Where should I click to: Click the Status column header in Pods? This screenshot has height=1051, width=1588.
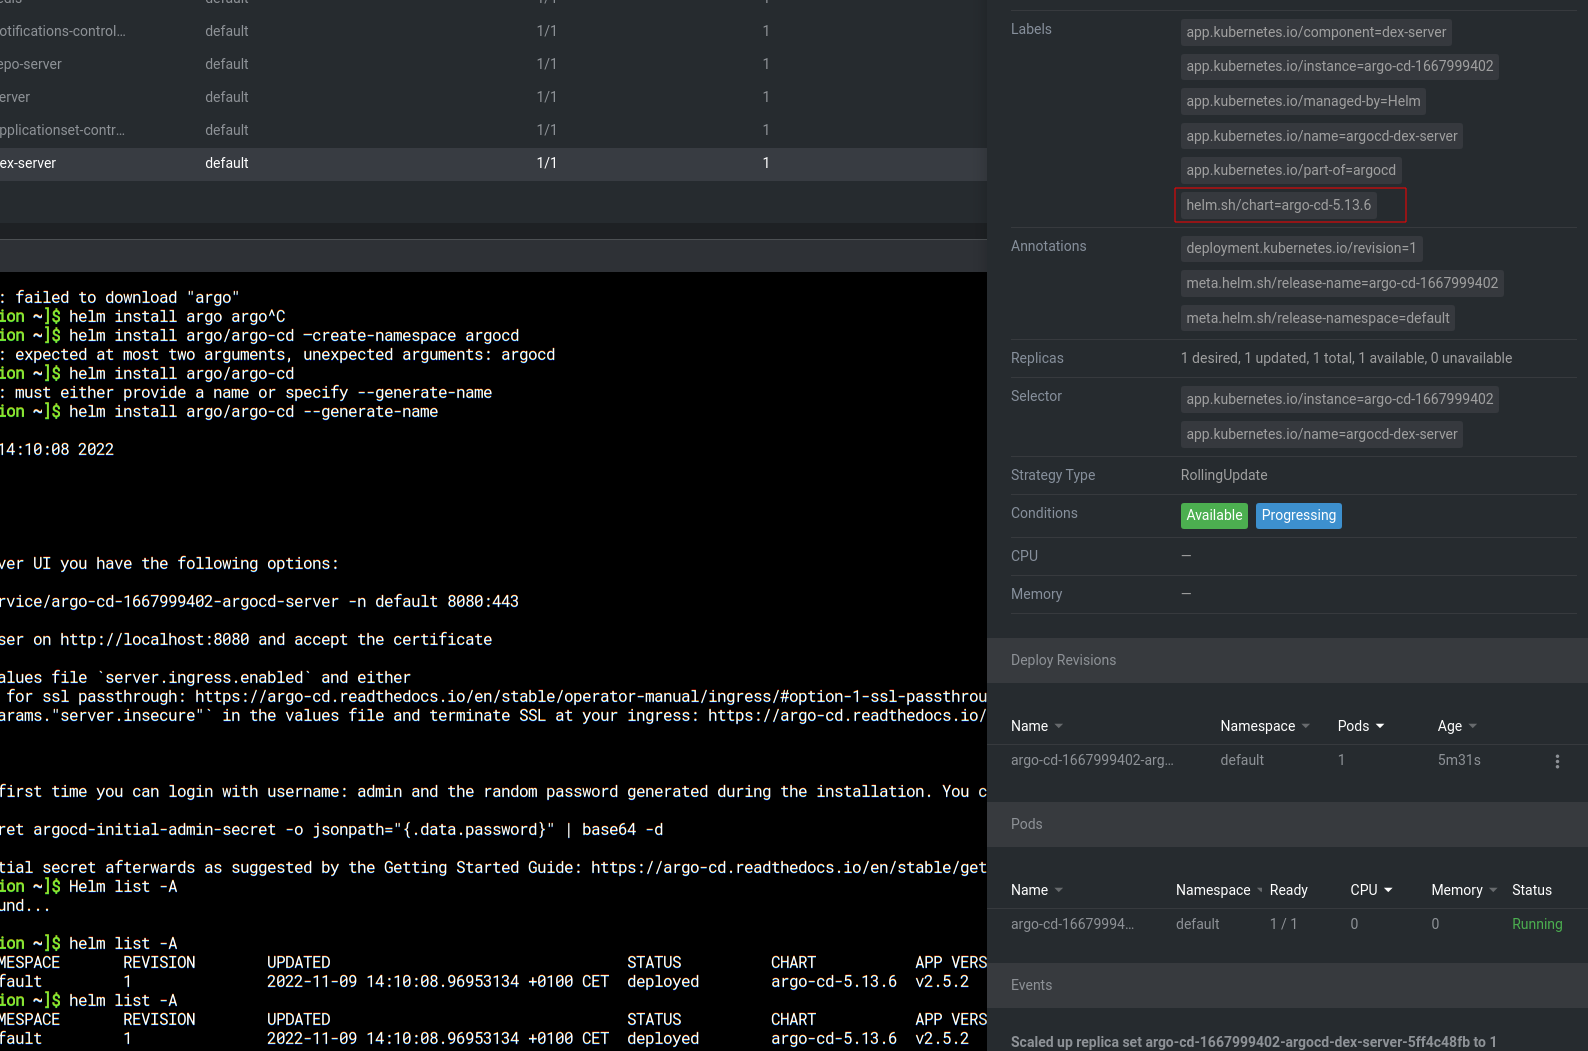click(1531, 890)
